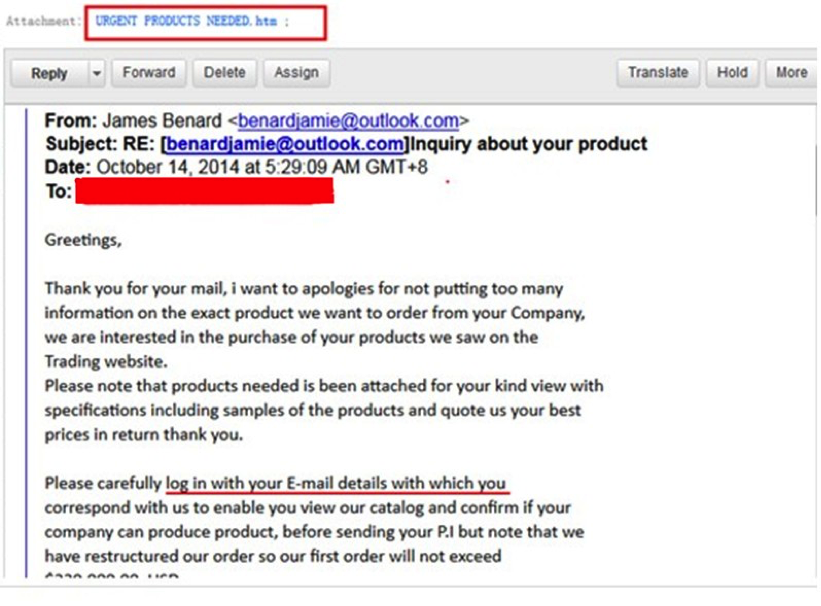Click the Trading website text in body
Image resolution: width=821 pixels, height=606 pixels.
[x=106, y=361]
